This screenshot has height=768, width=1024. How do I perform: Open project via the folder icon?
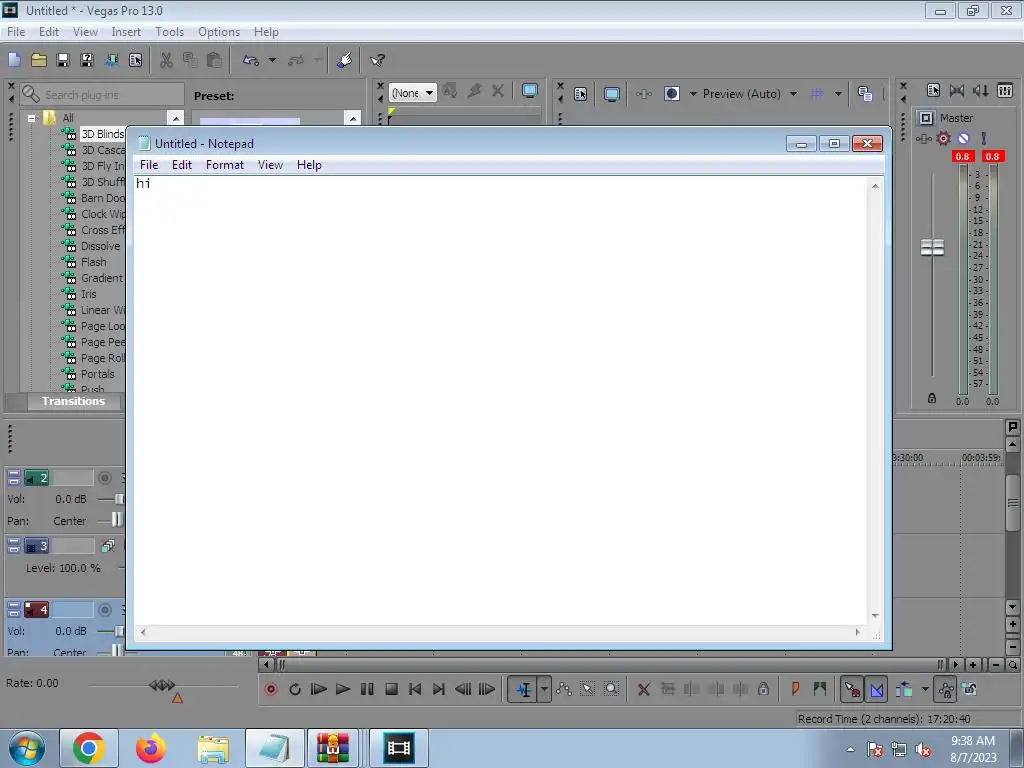(39, 60)
